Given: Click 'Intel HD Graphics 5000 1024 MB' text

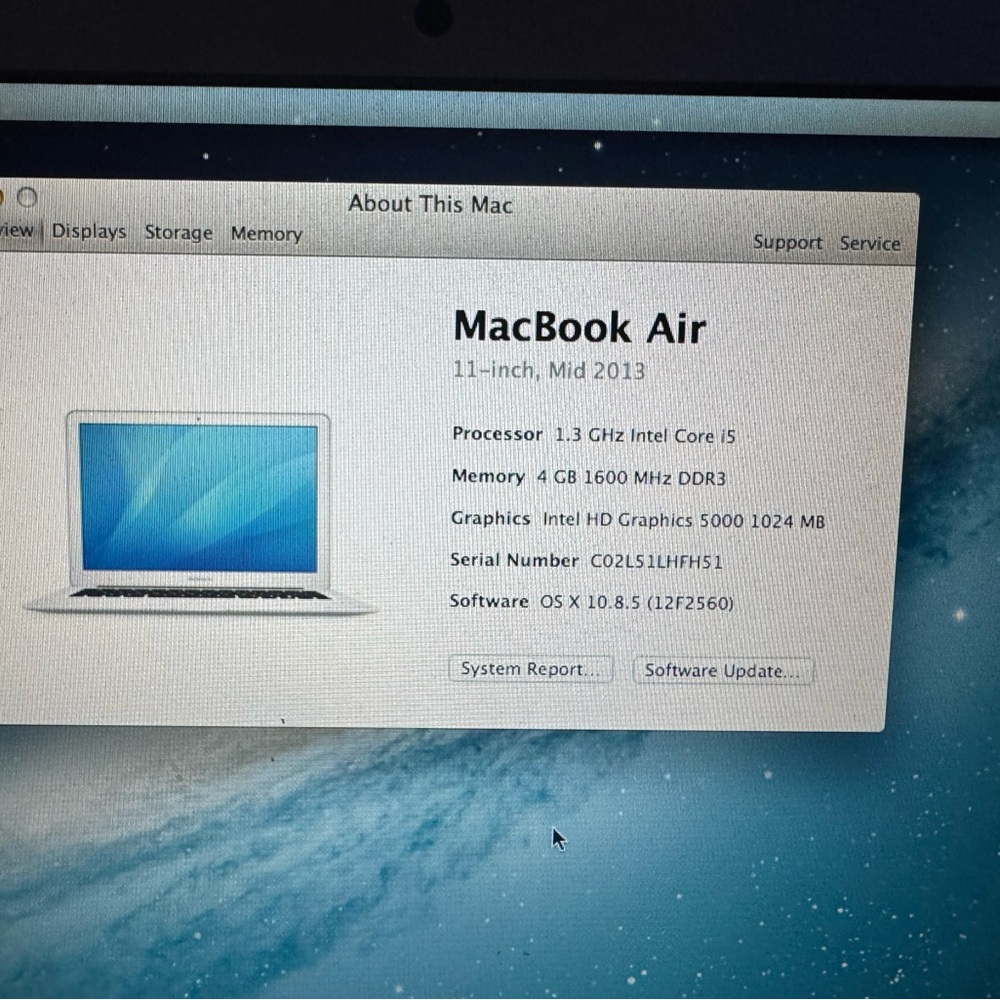Looking at the screenshot, I should click(684, 520).
